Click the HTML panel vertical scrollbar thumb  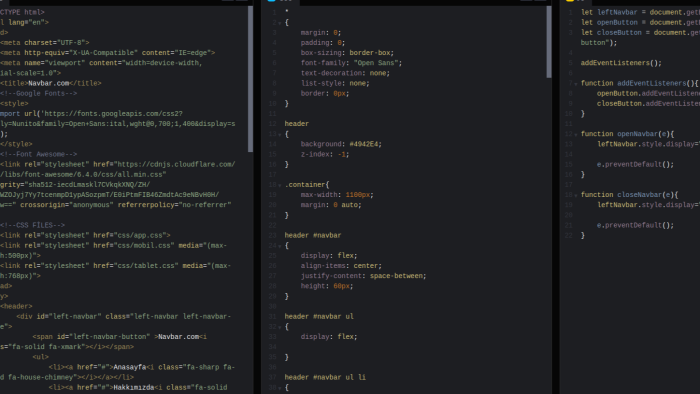coord(250,79)
